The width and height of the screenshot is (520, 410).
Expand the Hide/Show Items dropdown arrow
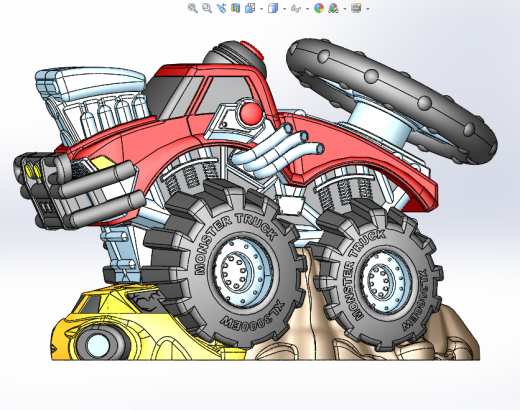pyautogui.click(x=307, y=9)
